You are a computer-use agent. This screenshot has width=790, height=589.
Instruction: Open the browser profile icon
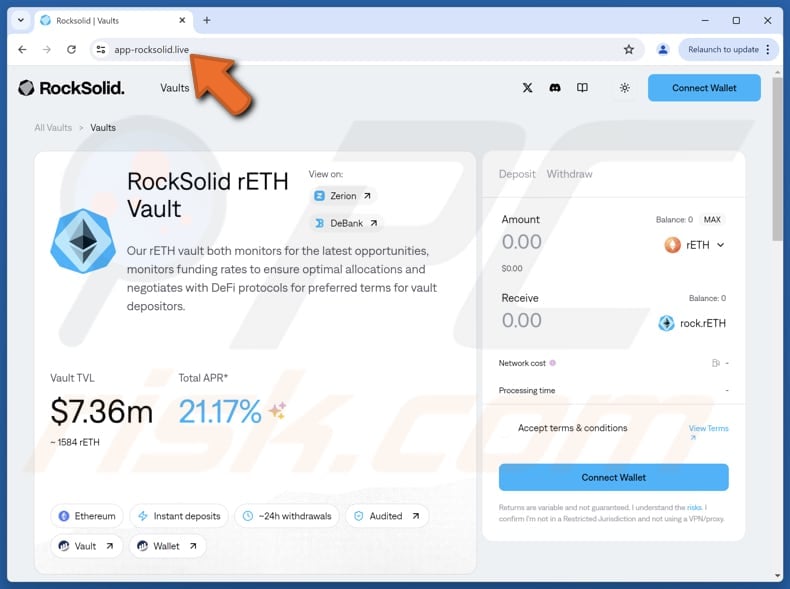[663, 49]
